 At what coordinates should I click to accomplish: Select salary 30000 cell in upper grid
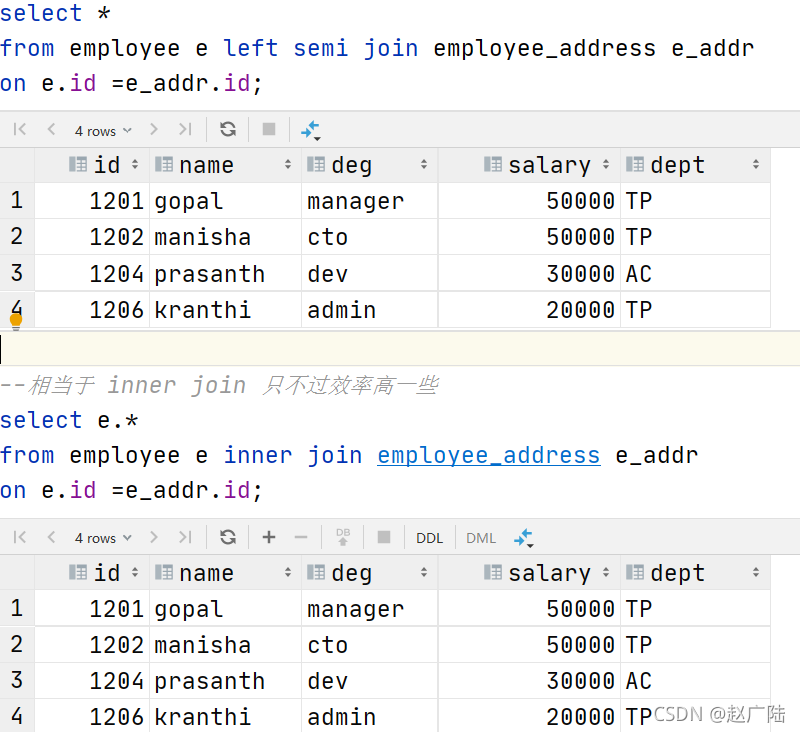[529, 273]
